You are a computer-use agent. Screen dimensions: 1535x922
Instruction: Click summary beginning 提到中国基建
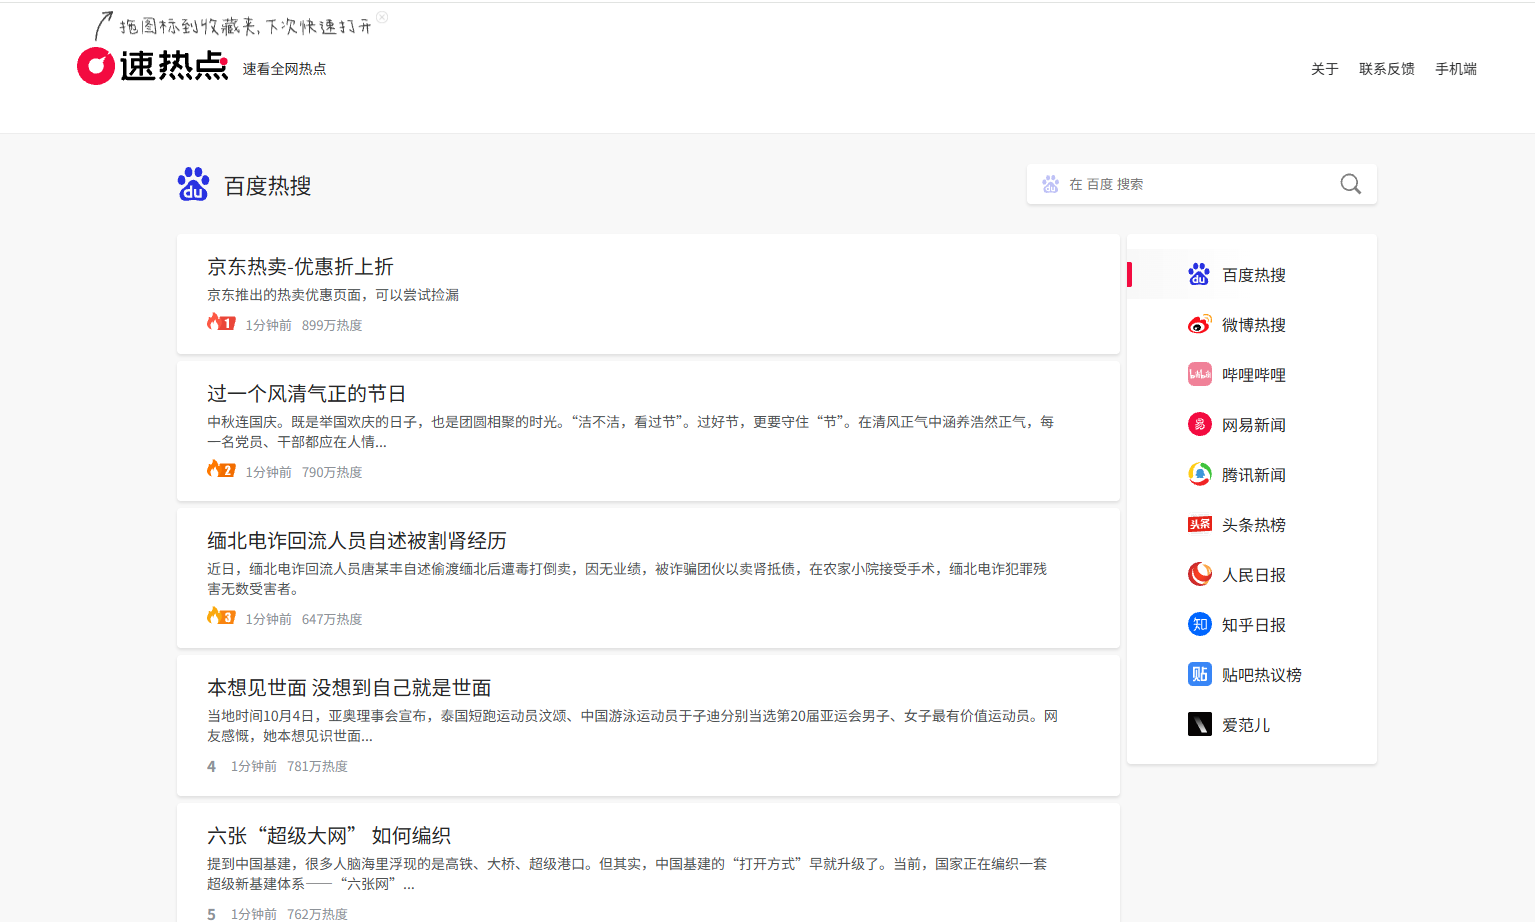point(627,874)
